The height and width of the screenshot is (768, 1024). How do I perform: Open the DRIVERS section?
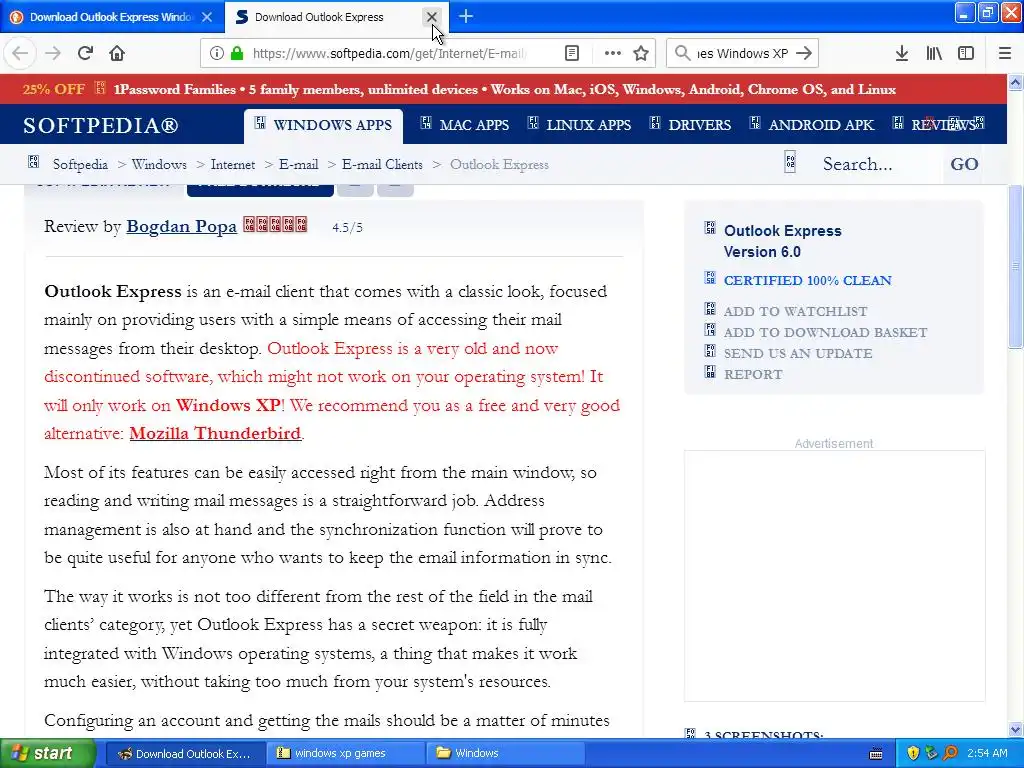coord(690,124)
